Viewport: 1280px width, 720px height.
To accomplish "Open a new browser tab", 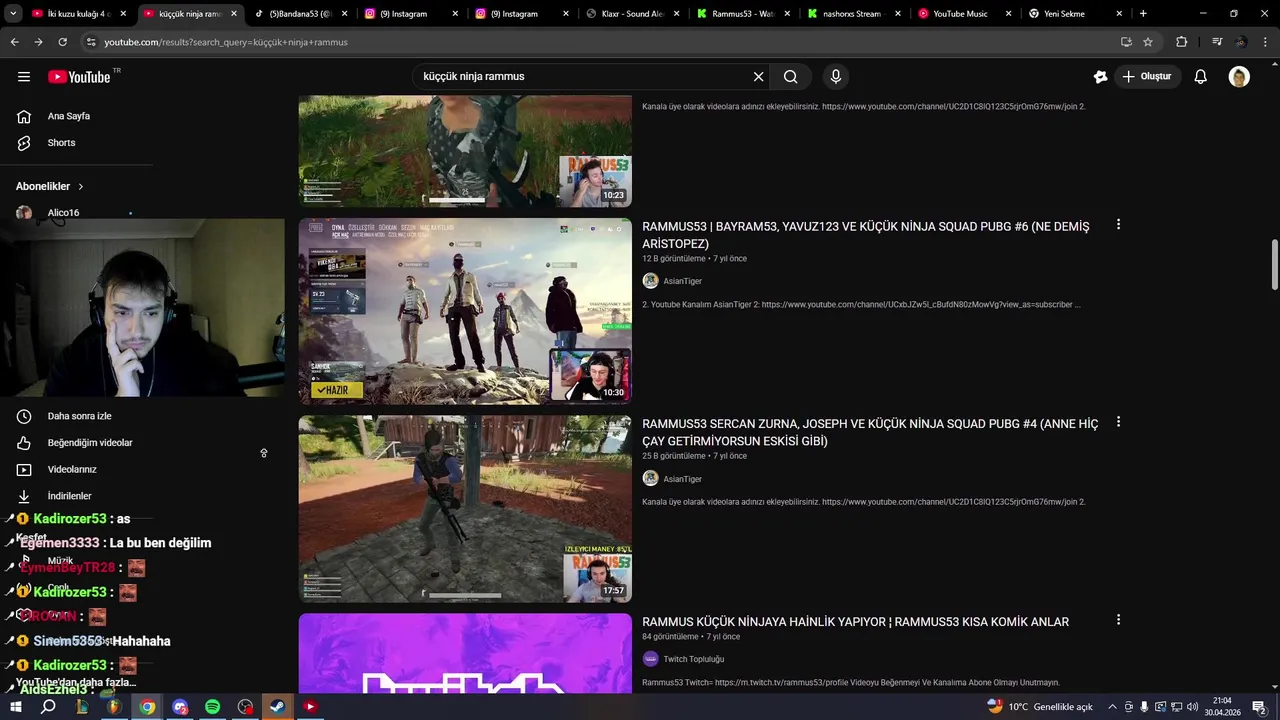I will [1143, 14].
